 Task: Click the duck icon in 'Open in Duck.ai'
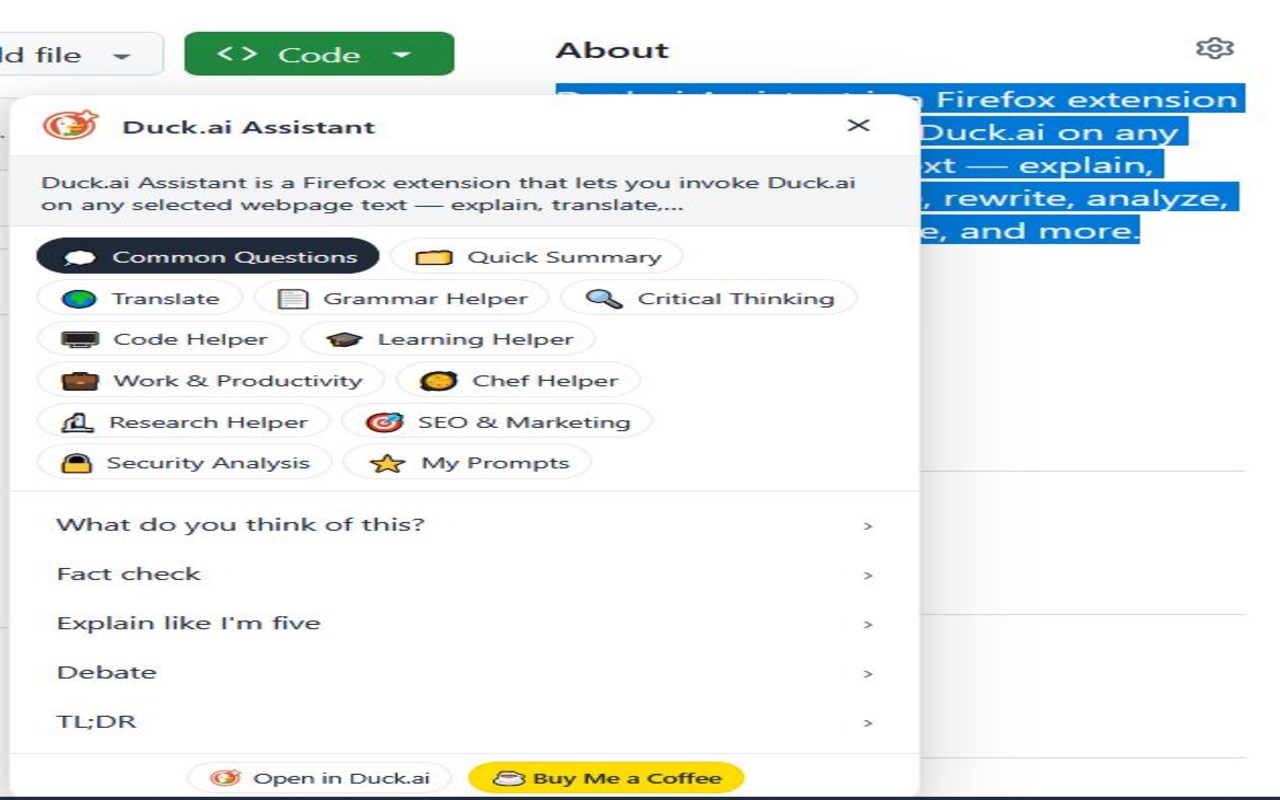click(225, 778)
